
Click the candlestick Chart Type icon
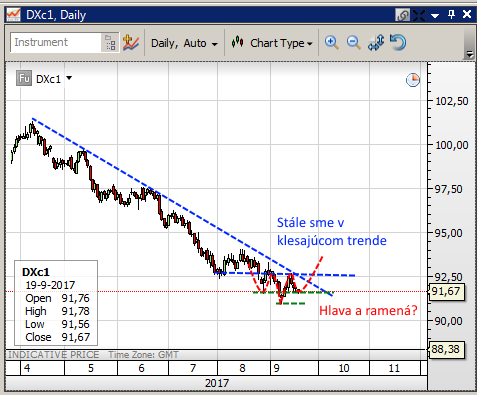pos(237,42)
